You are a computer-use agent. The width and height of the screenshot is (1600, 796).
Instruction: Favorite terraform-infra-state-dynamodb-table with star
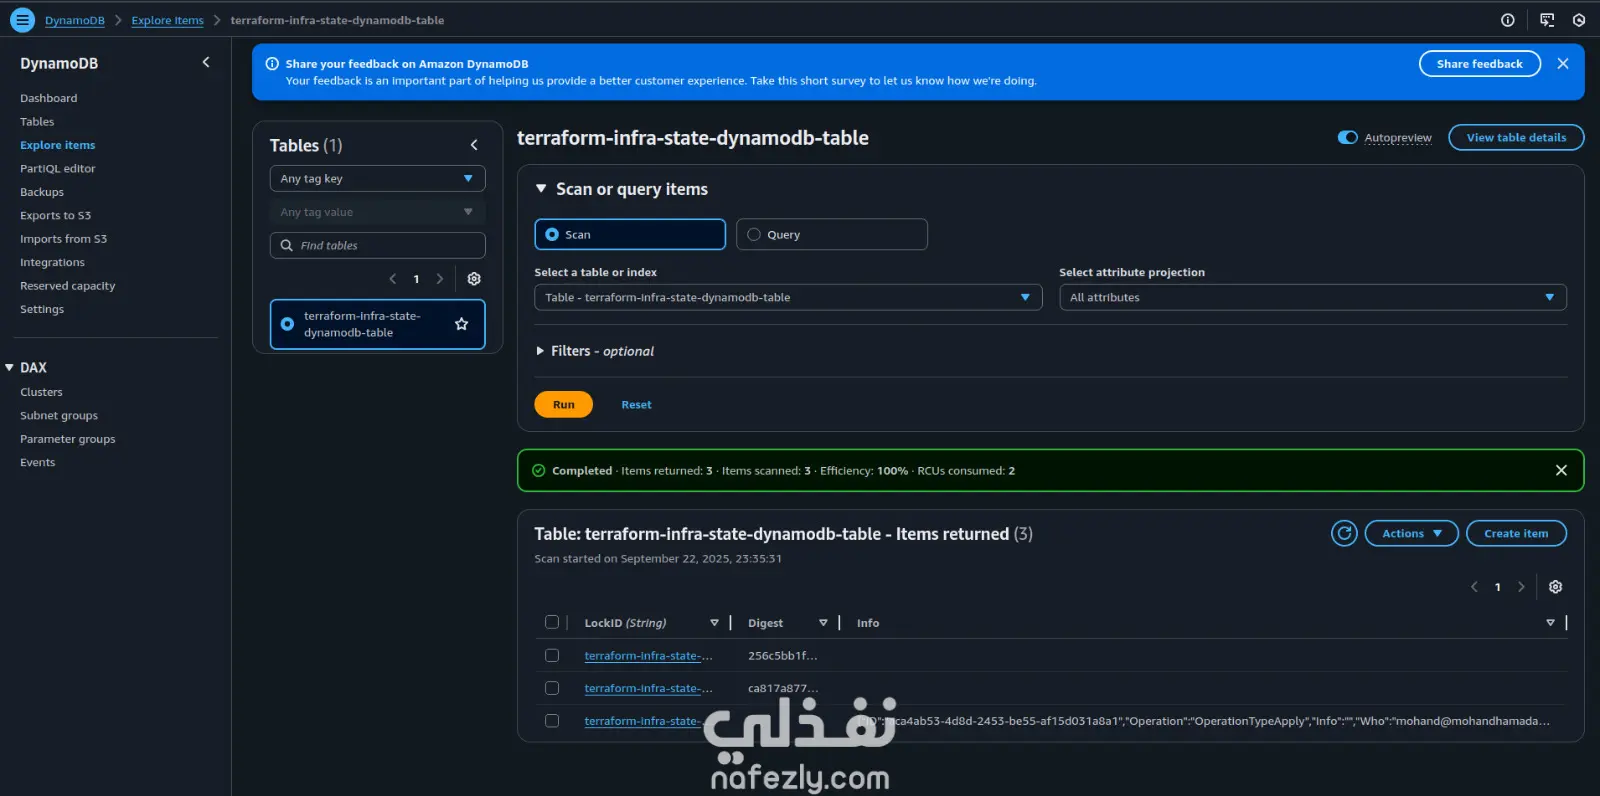[x=461, y=324]
